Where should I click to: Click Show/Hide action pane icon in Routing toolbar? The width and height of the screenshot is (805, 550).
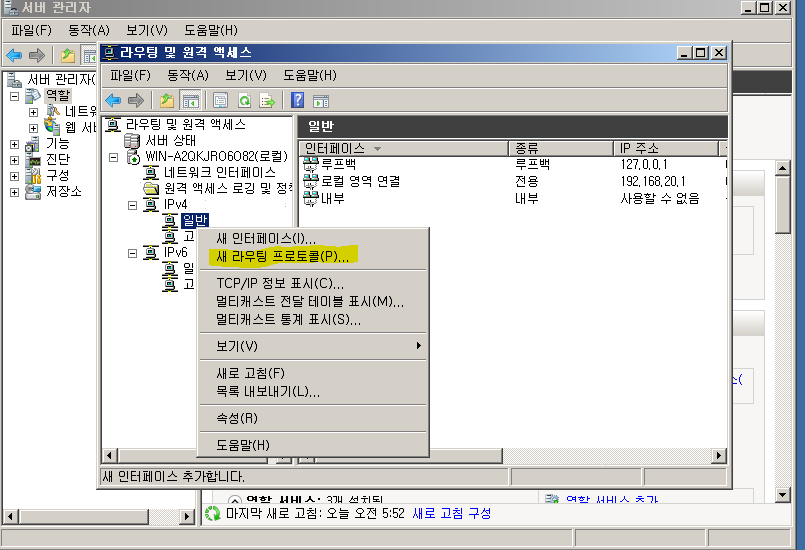(321, 101)
